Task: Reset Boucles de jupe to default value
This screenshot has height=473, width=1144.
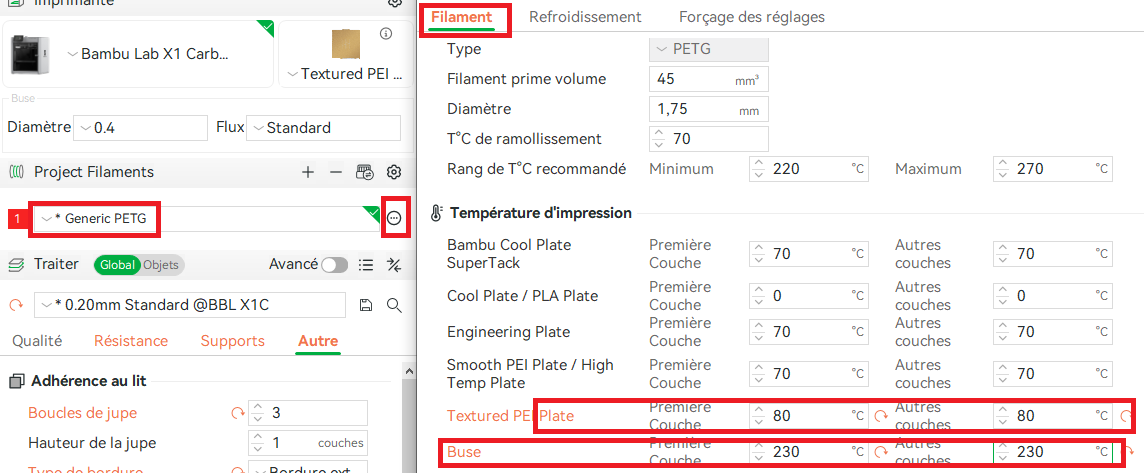Action: pos(237,413)
